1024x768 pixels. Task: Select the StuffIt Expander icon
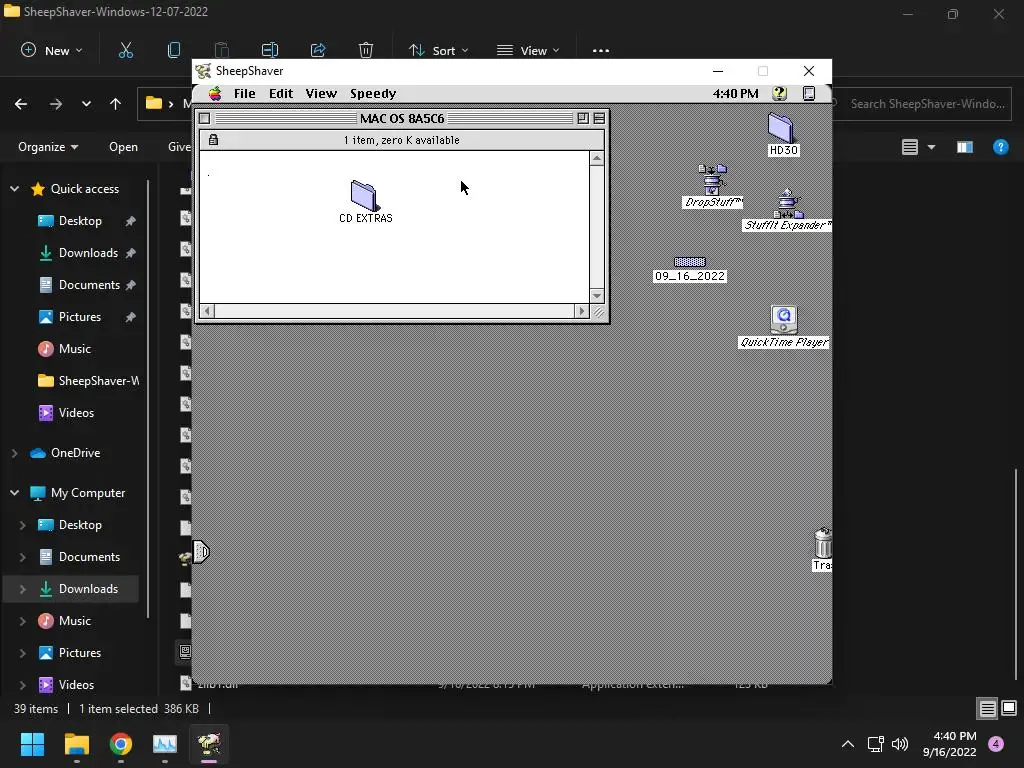tap(788, 203)
